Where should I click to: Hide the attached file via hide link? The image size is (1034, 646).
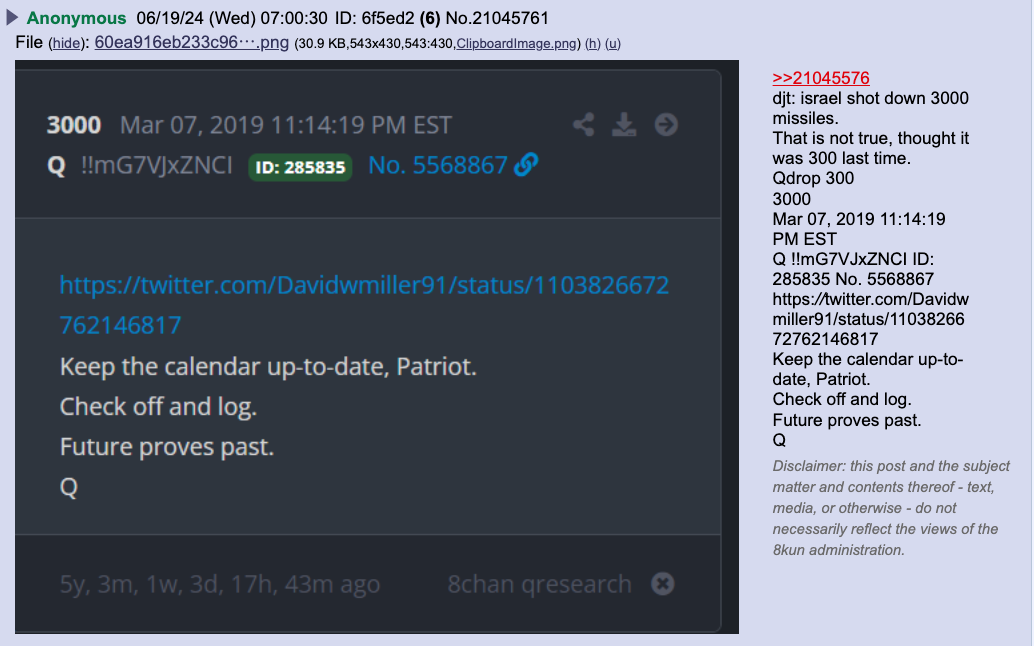66,44
